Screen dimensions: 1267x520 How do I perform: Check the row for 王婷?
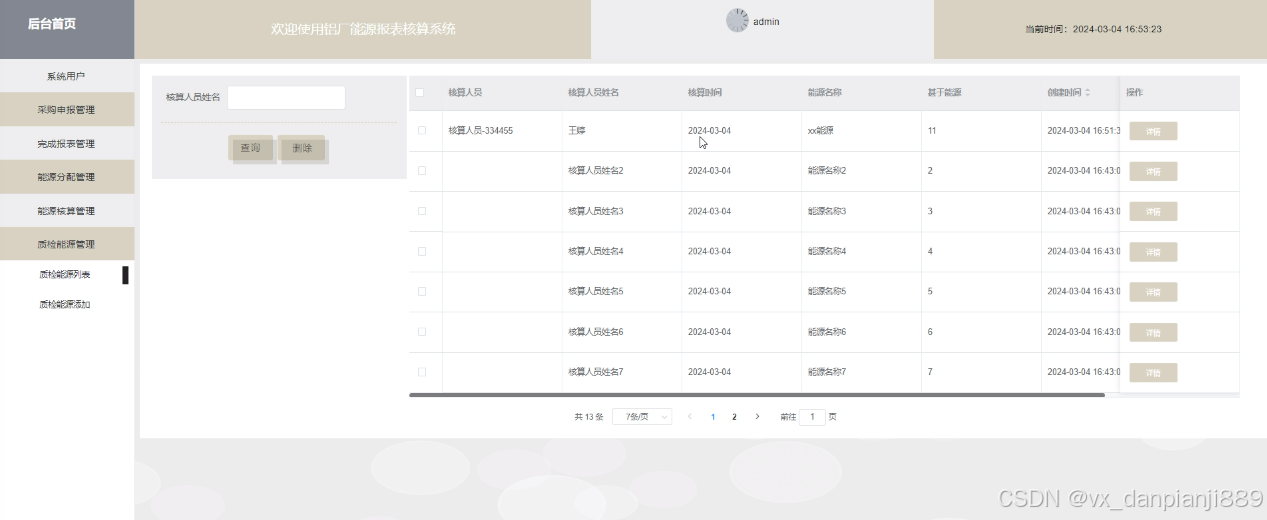click(x=422, y=131)
